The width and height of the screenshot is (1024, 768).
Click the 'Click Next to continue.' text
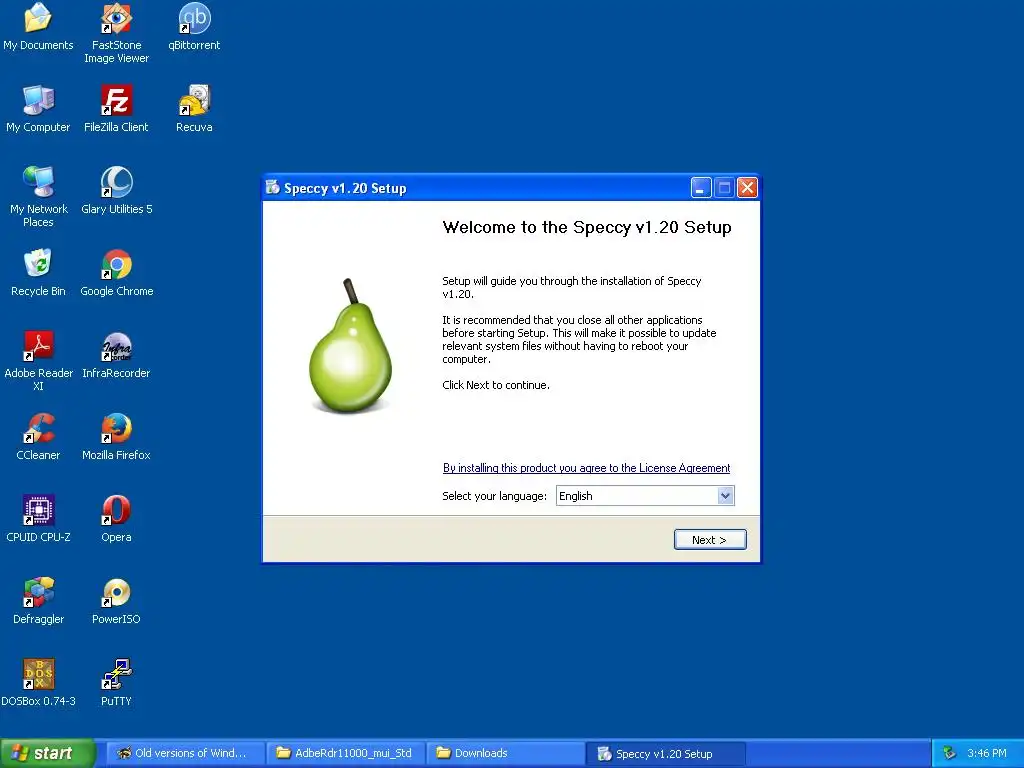coord(496,385)
